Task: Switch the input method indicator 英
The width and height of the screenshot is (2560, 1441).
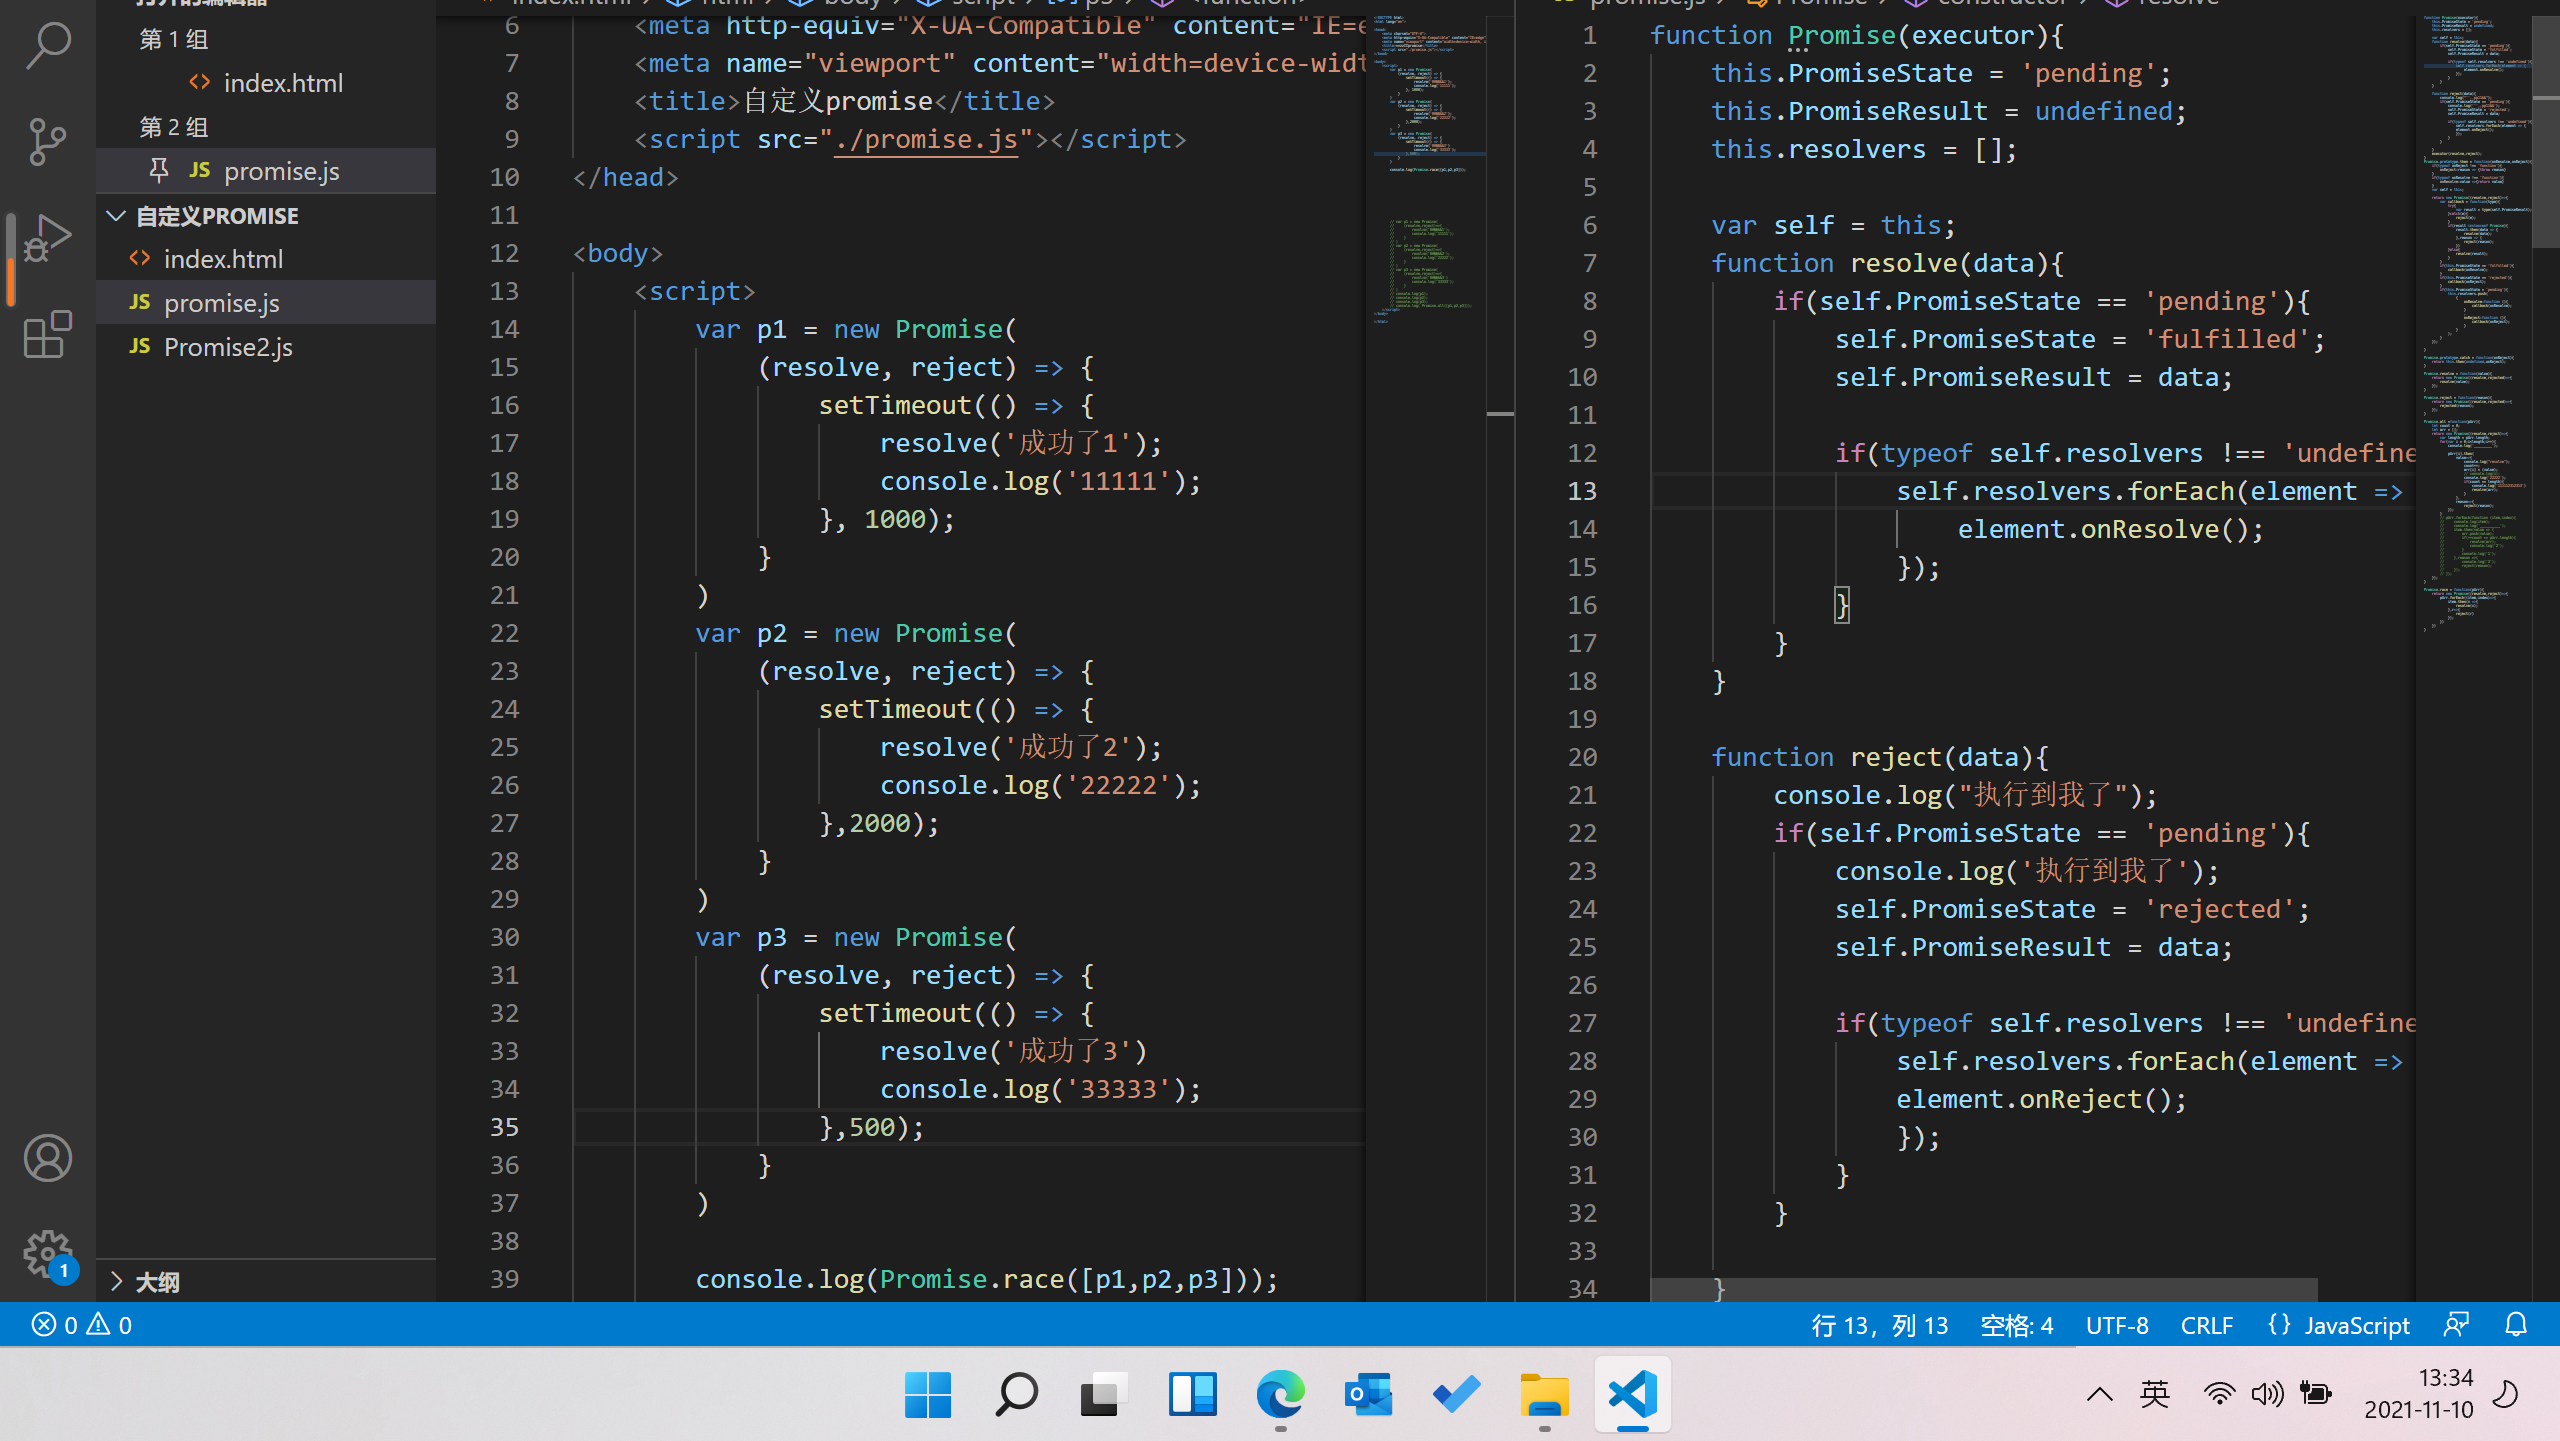Action: [x=2155, y=1394]
